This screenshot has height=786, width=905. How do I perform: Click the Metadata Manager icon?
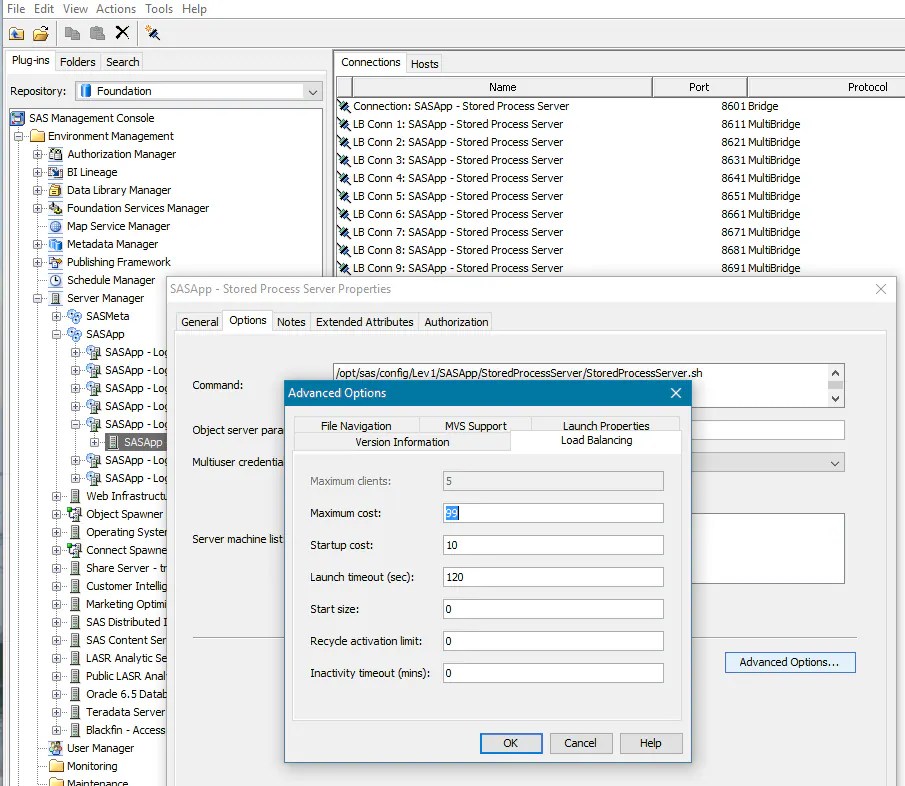point(55,244)
